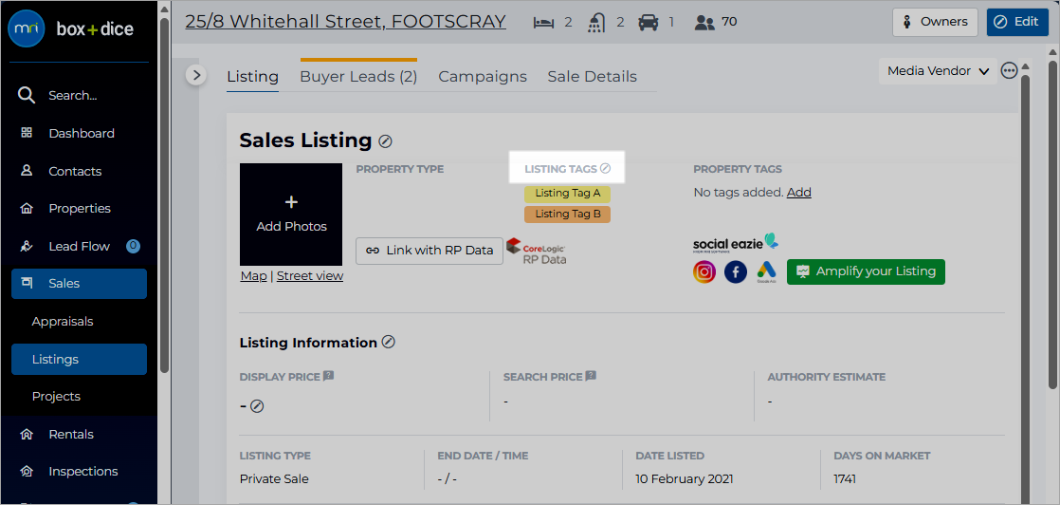
Task: Open the Map link
Action: click(x=254, y=276)
